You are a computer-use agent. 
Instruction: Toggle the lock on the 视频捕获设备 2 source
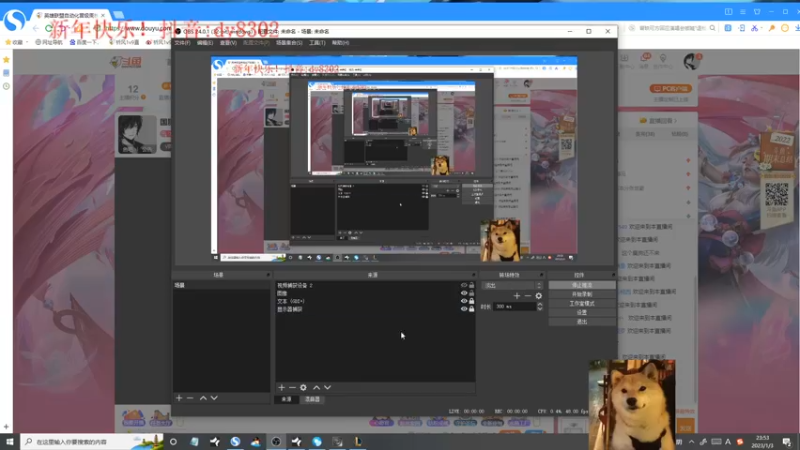(x=471, y=285)
